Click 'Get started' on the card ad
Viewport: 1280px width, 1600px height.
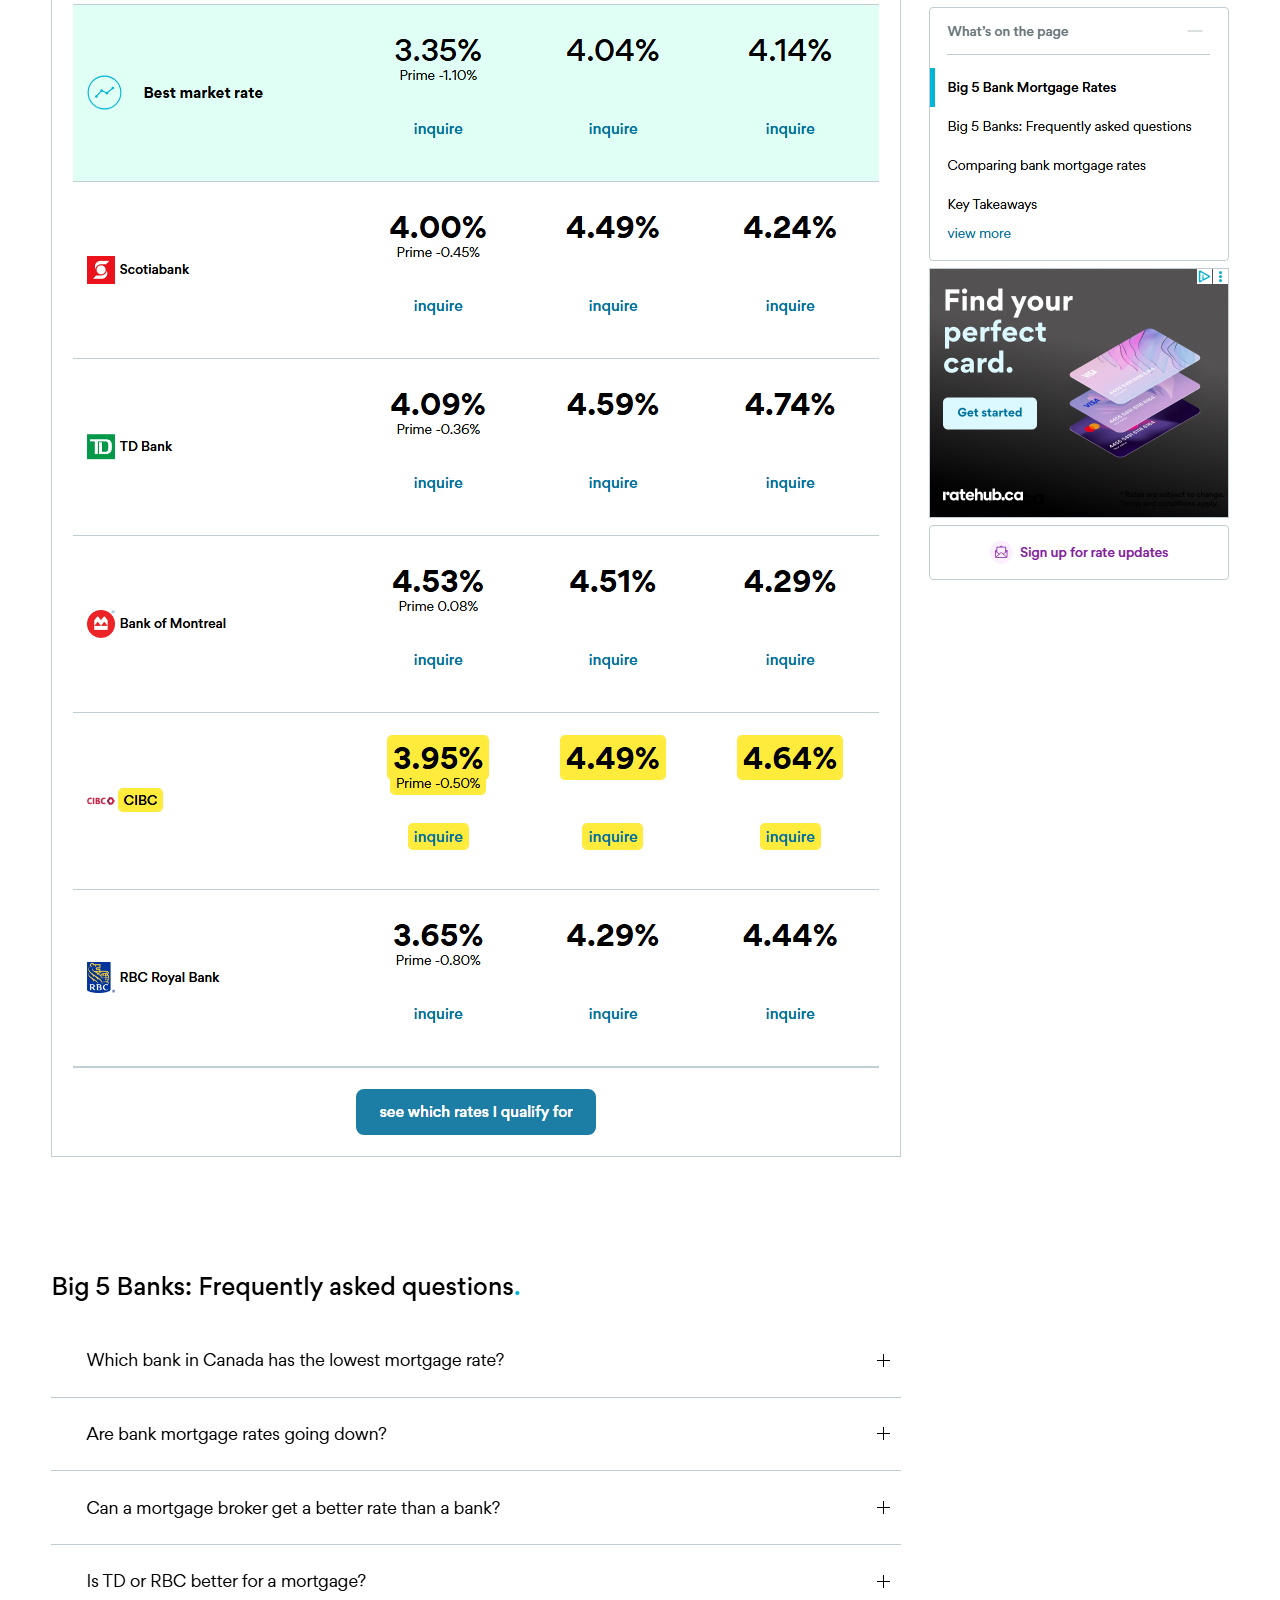click(990, 413)
